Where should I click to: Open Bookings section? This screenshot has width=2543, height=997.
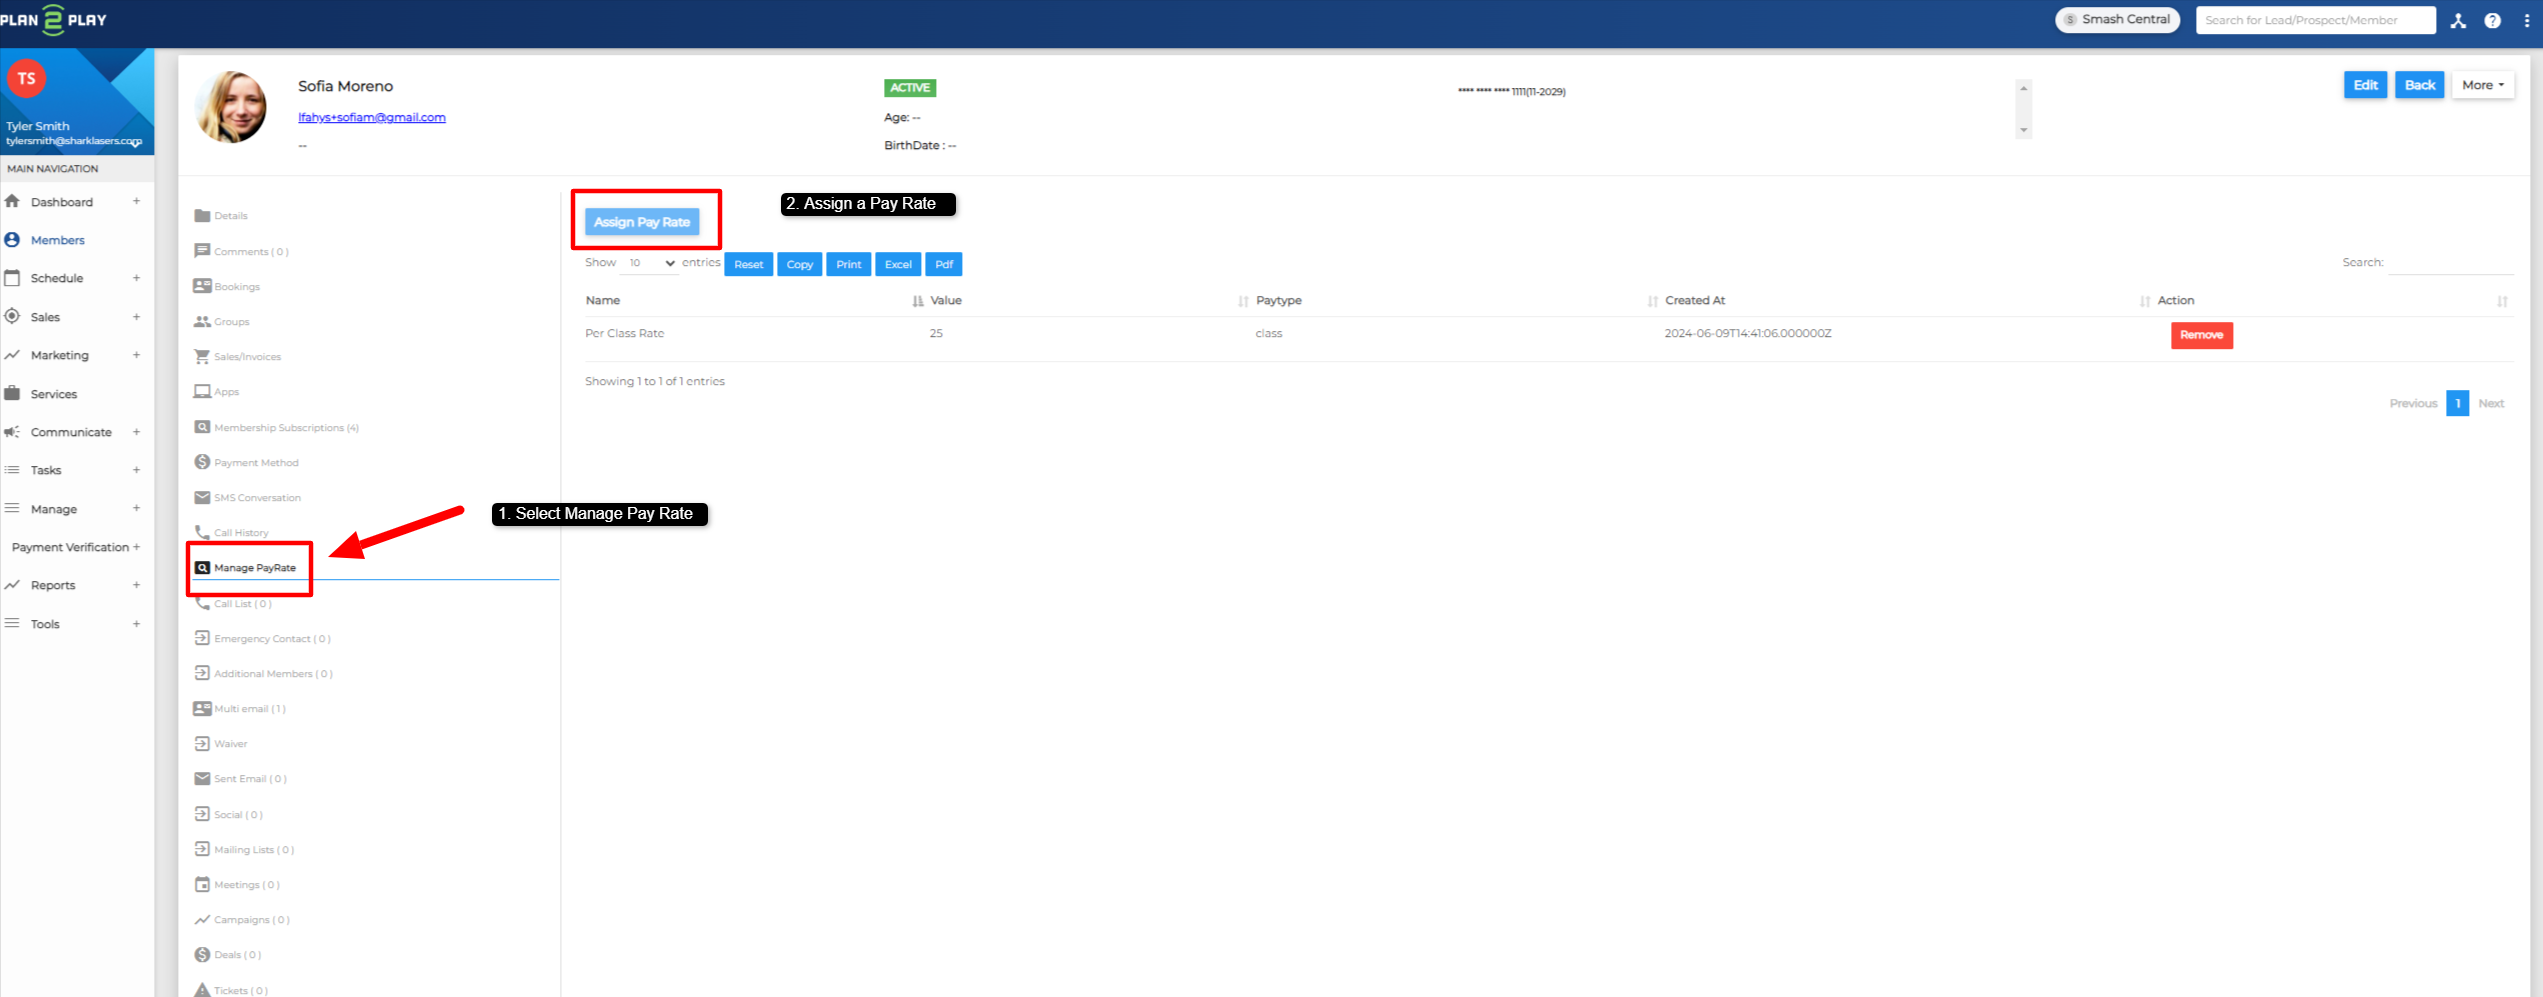236,286
